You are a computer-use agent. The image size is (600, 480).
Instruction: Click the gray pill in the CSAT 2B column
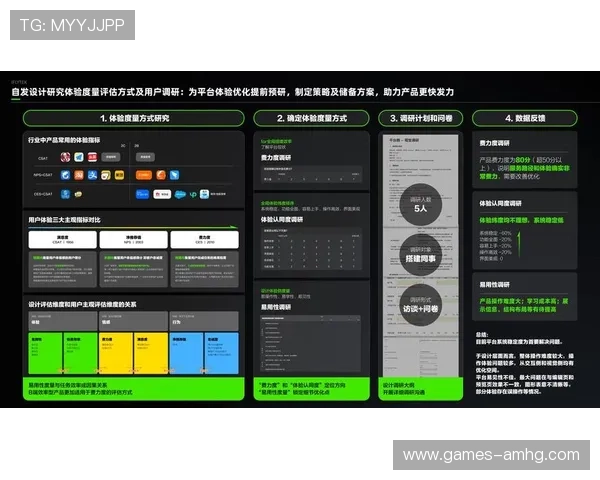(x=145, y=157)
